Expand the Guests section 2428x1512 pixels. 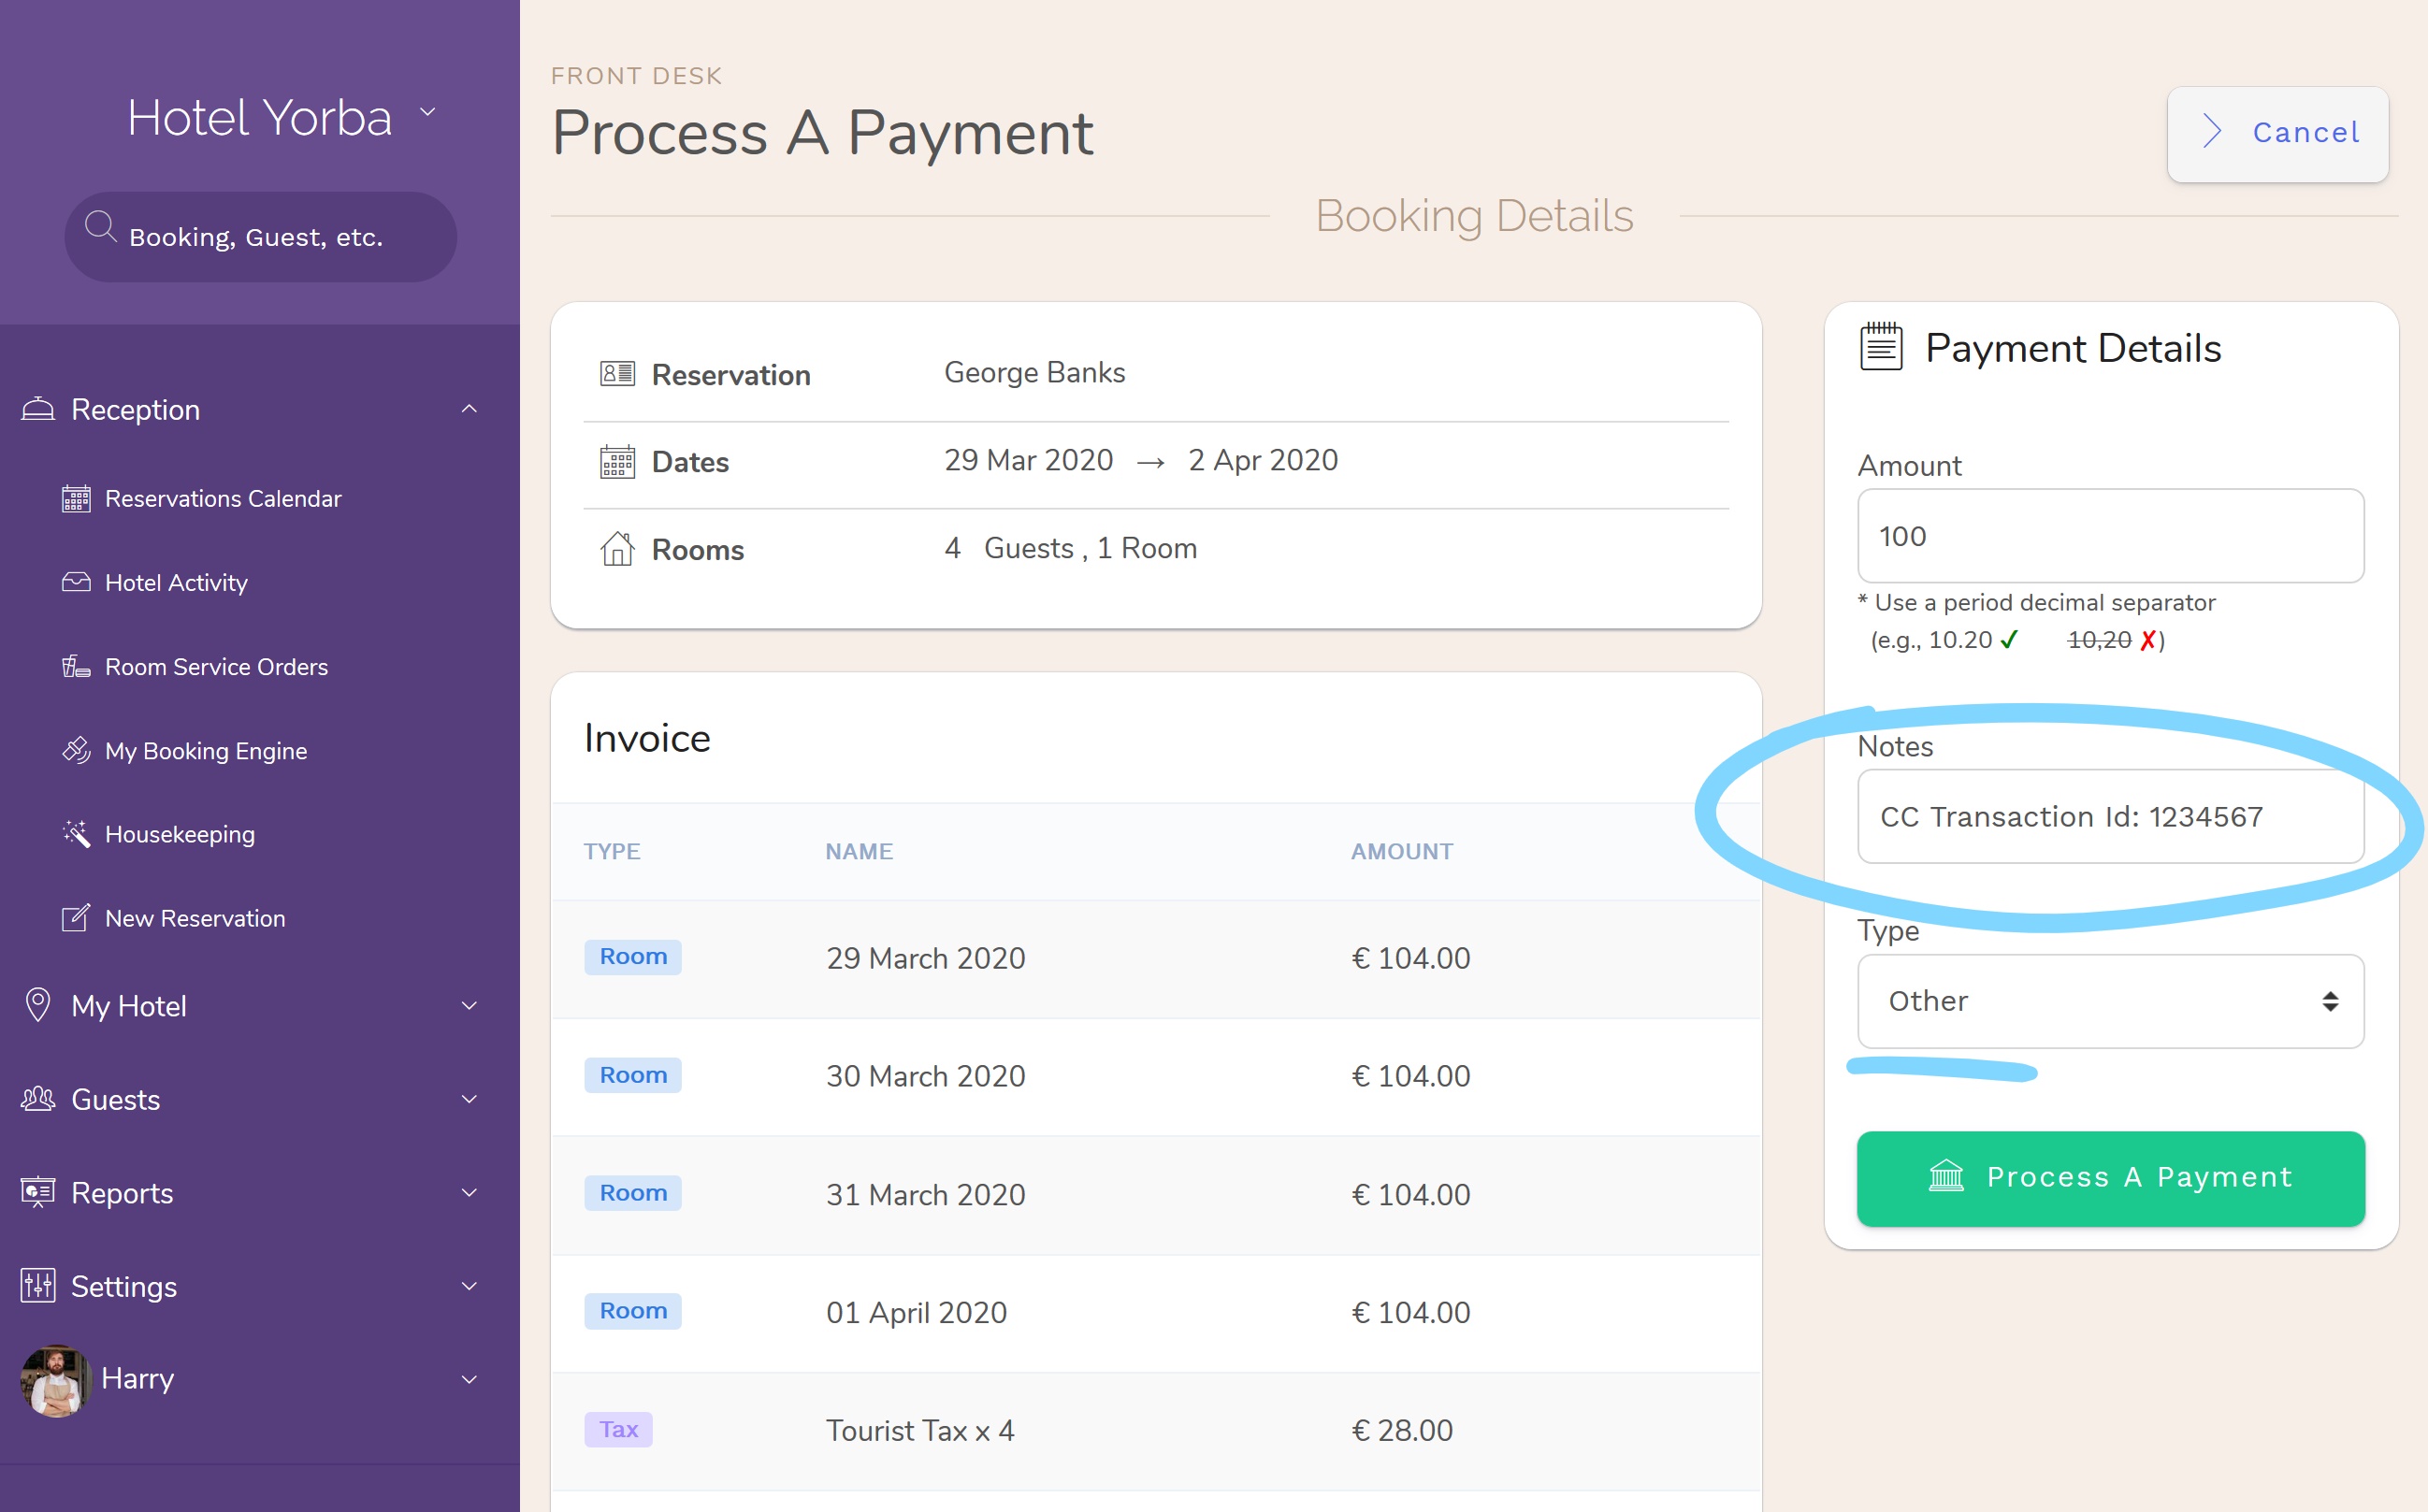click(259, 1099)
